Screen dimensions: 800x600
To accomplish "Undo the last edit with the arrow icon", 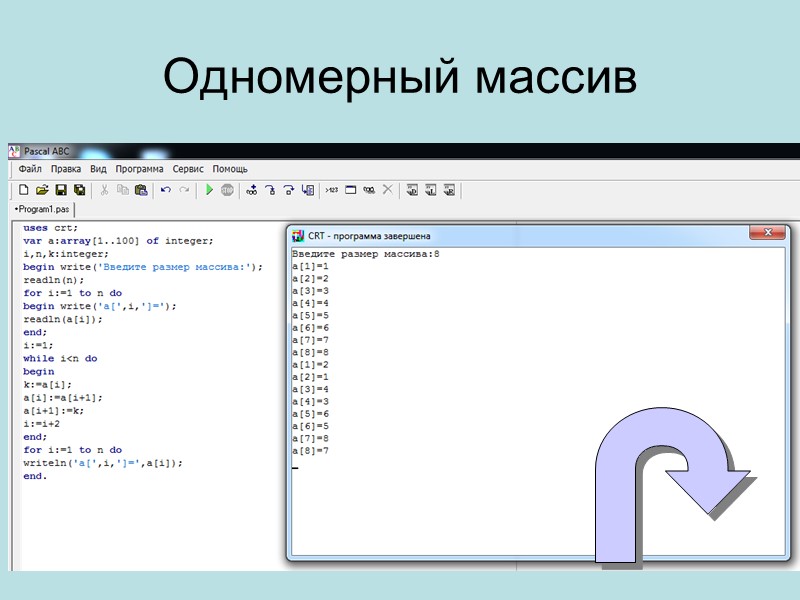I will point(165,188).
